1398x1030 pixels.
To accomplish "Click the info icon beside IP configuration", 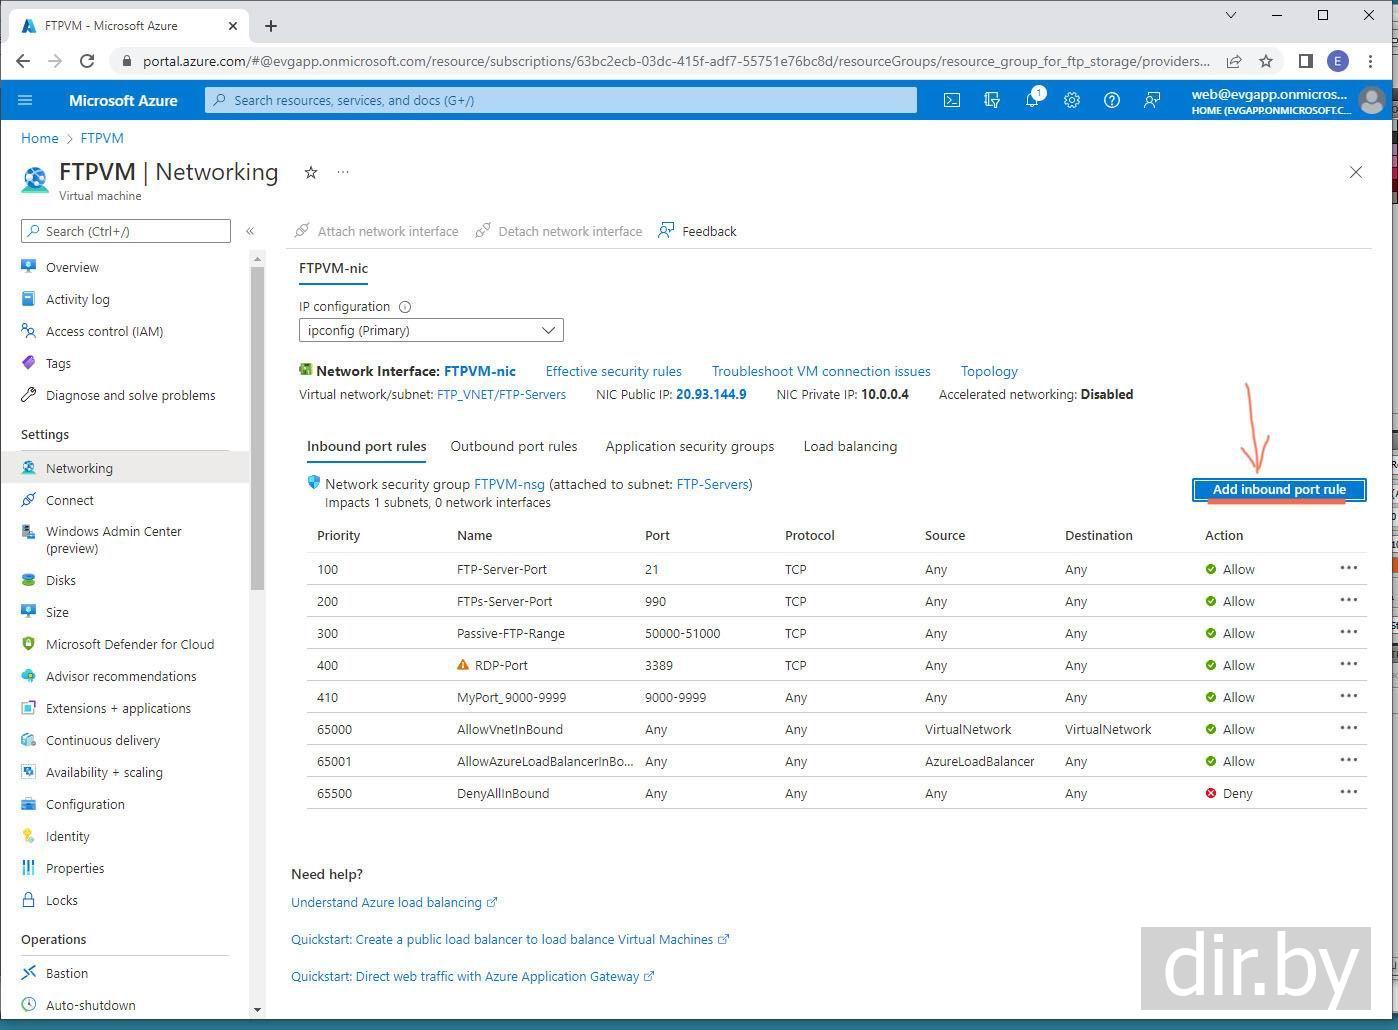I will point(405,307).
